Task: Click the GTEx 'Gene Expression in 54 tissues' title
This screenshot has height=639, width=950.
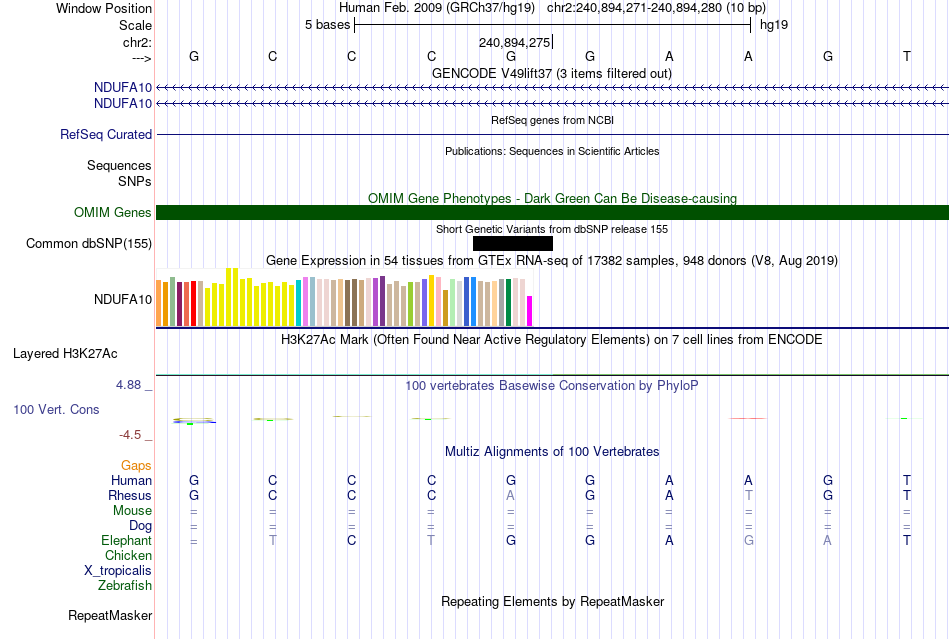Action: (552, 260)
